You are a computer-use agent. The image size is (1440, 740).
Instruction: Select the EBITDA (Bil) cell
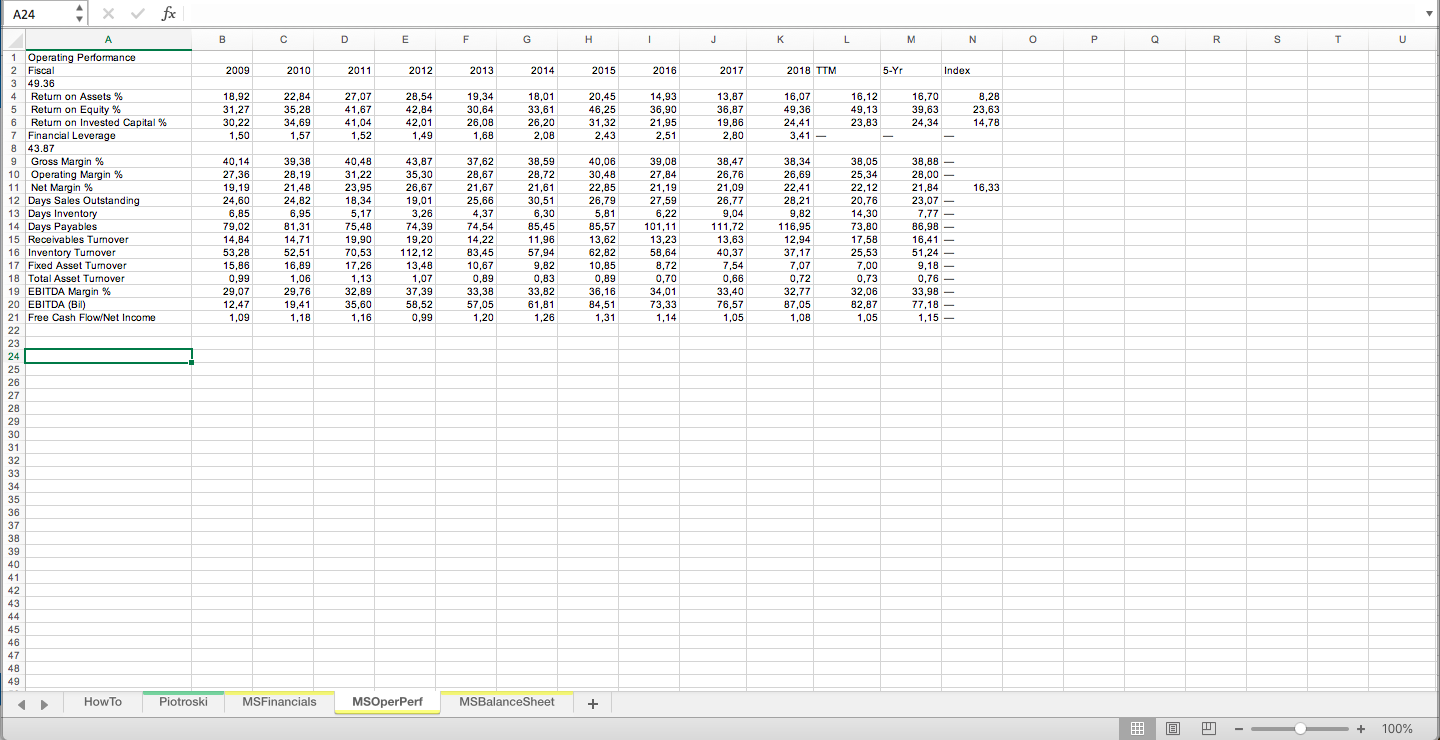(108, 305)
